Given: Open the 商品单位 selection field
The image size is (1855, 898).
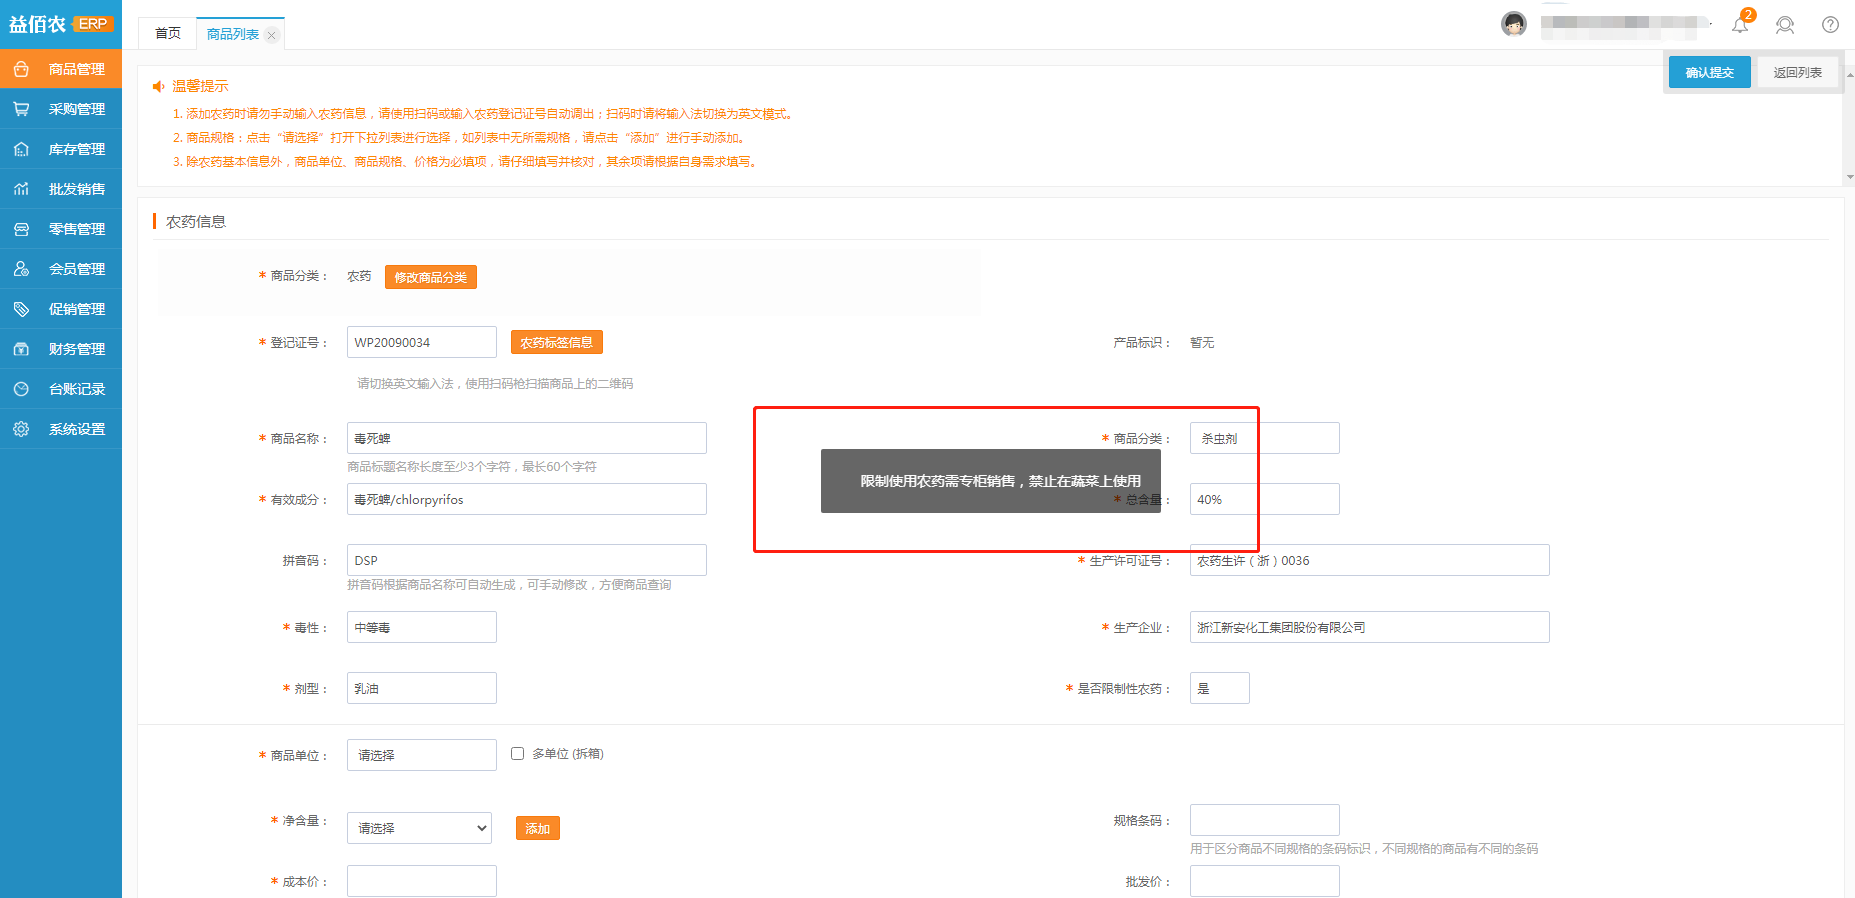Looking at the screenshot, I should (x=421, y=755).
